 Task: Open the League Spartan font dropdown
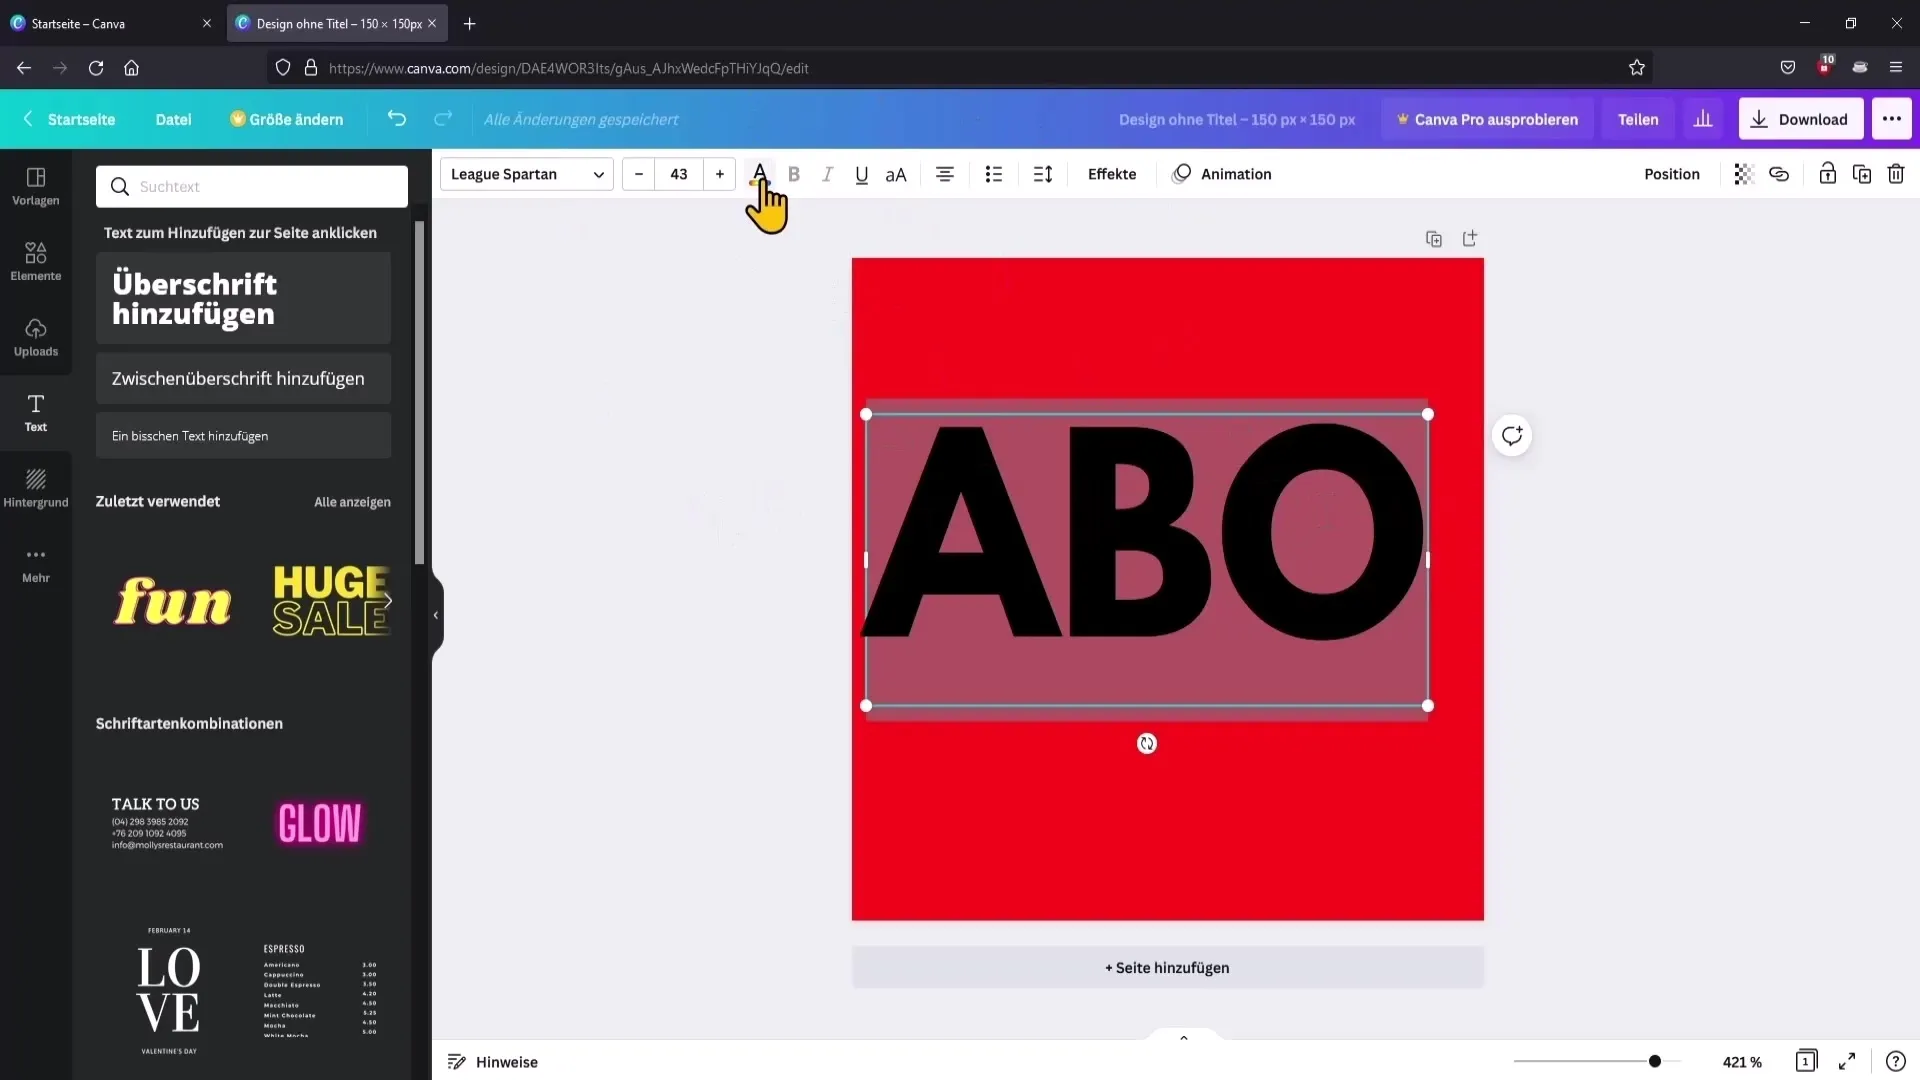point(527,174)
